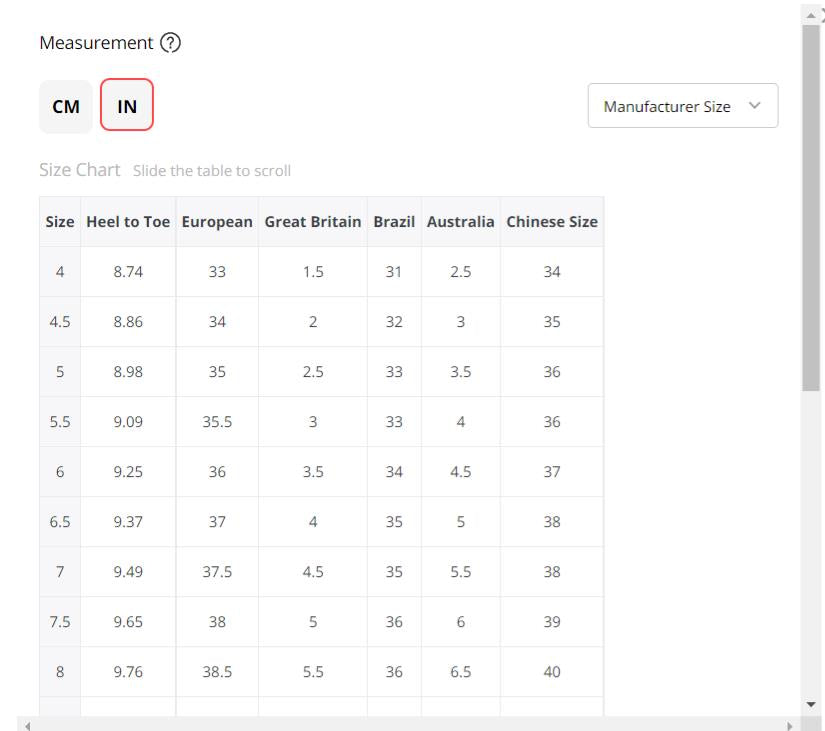Select the European 35.5 cell
825x731 pixels.
click(217, 422)
